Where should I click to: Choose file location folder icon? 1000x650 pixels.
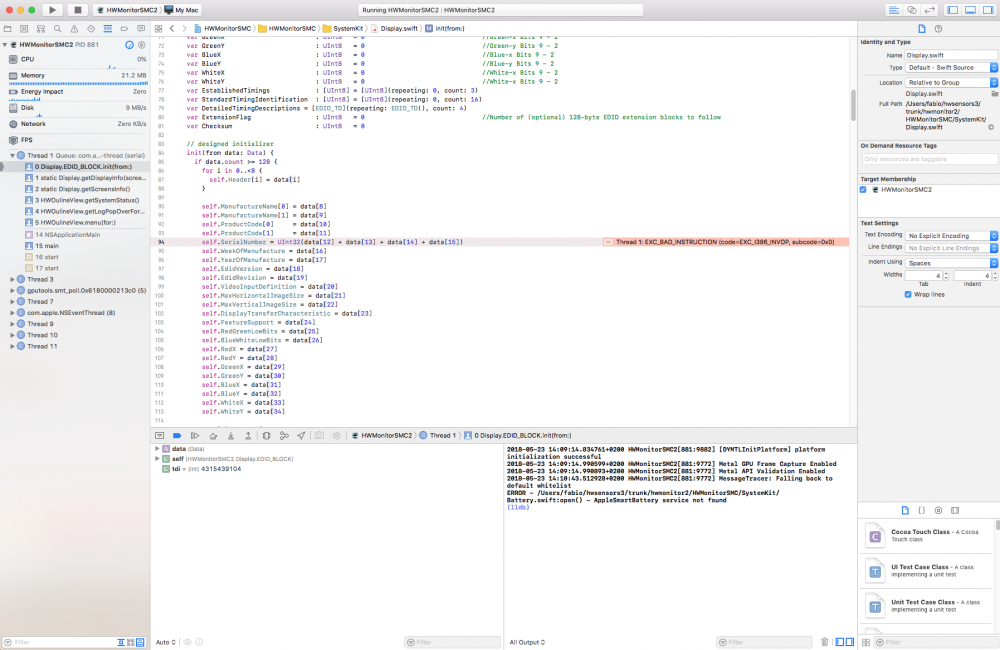click(x=994, y=94)
